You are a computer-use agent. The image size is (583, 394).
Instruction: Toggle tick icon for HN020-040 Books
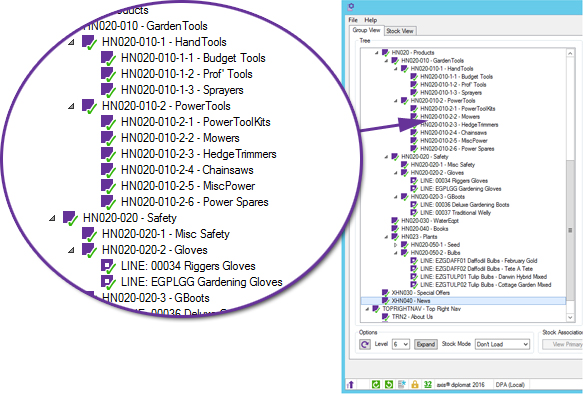point(395,229)
